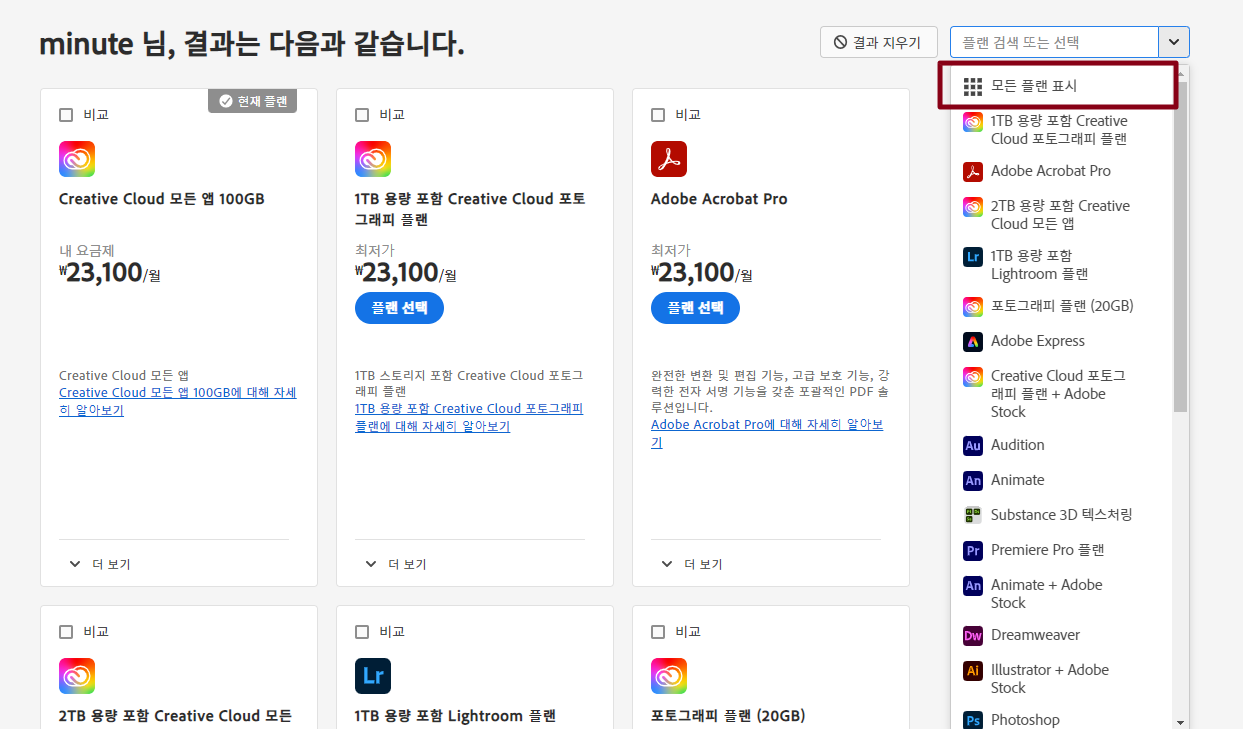Click icon of 2TB Creative Cloud 모든 앱 in list
This screenshot has height=729, width=1243.
click(x=973, y=207)
